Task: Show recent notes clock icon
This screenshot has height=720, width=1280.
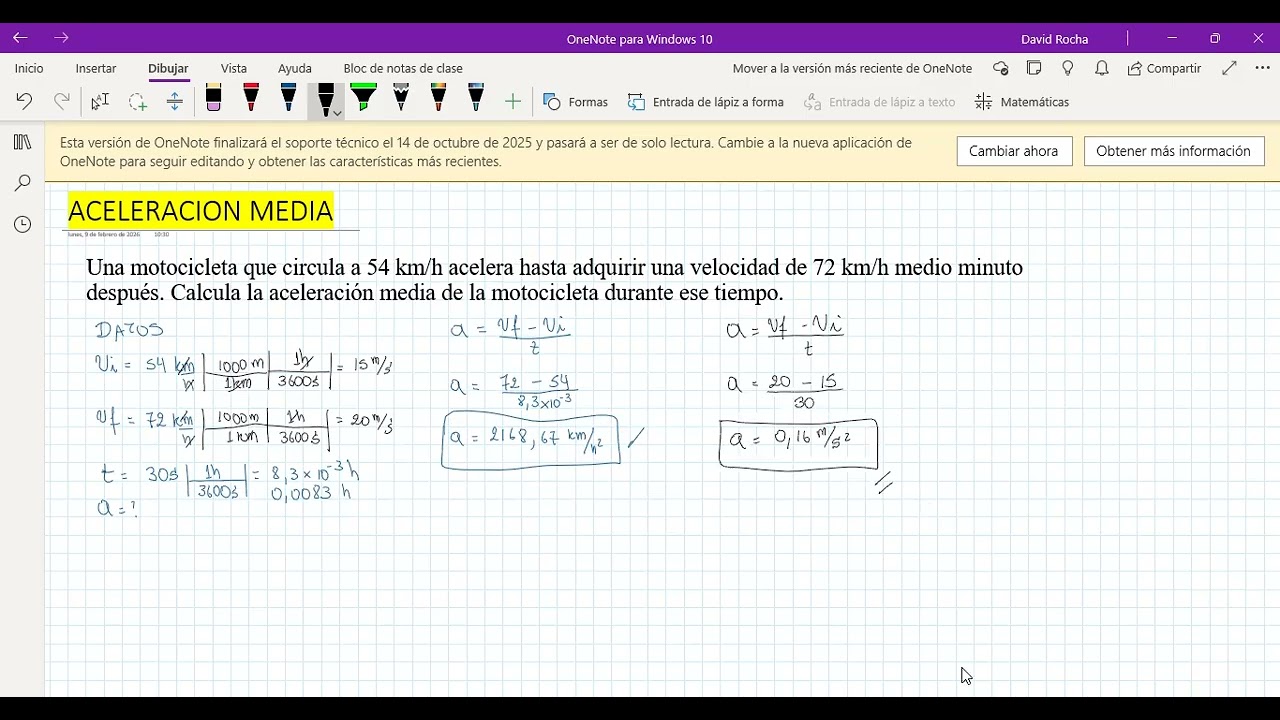Action: (x=22, y=225)
